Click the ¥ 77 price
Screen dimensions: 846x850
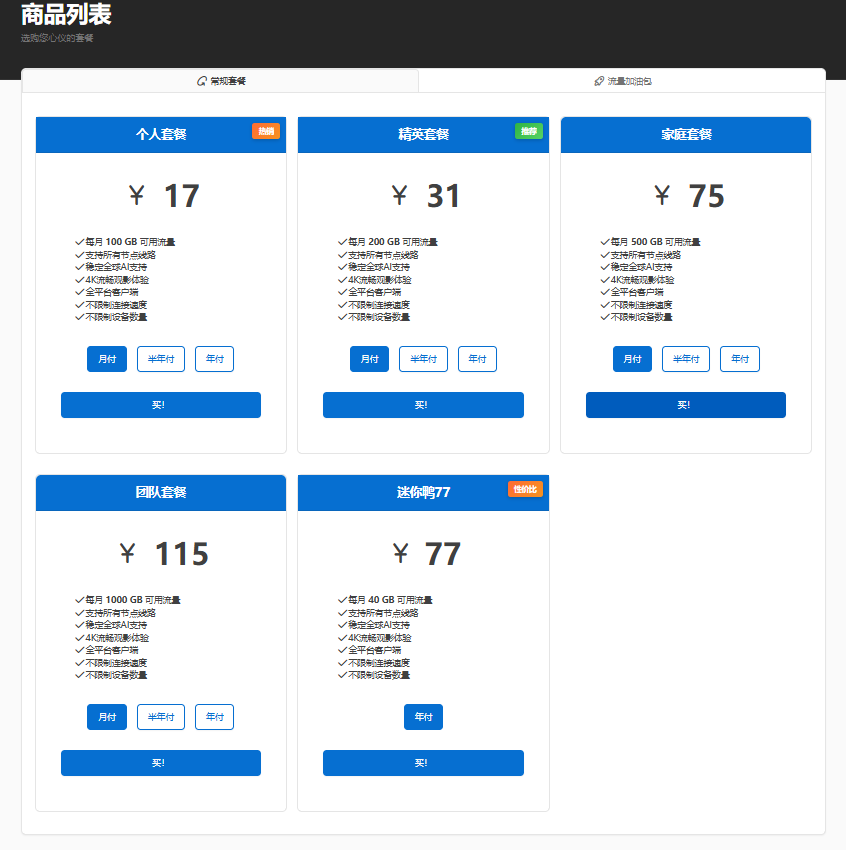pos(427,554)
